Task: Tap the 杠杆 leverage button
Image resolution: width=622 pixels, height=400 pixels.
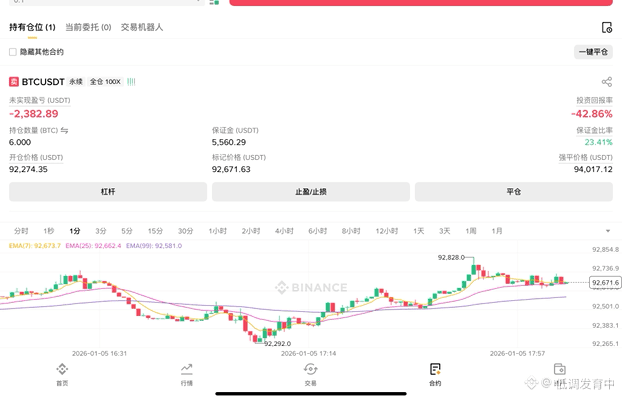Action: tap(108, 192)
